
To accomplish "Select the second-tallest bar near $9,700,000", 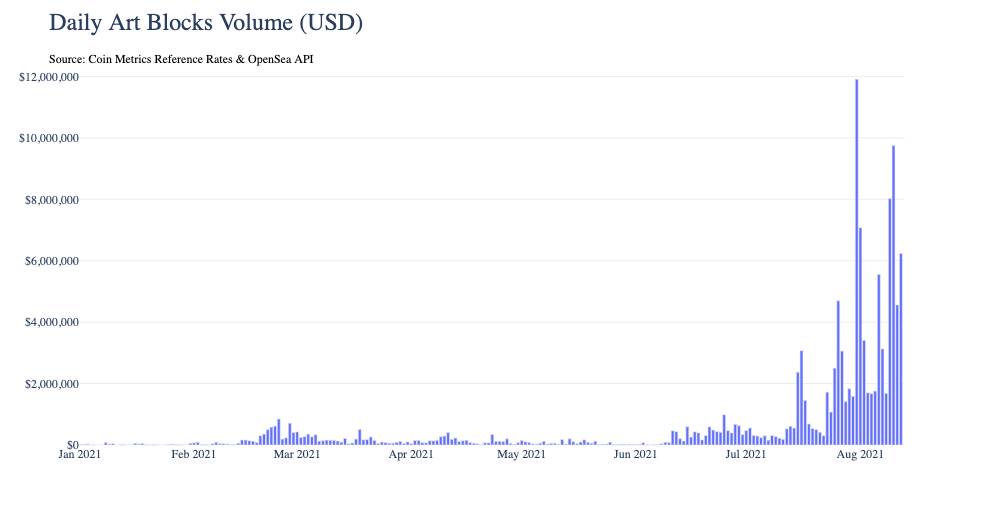I will tap(893, 295).
